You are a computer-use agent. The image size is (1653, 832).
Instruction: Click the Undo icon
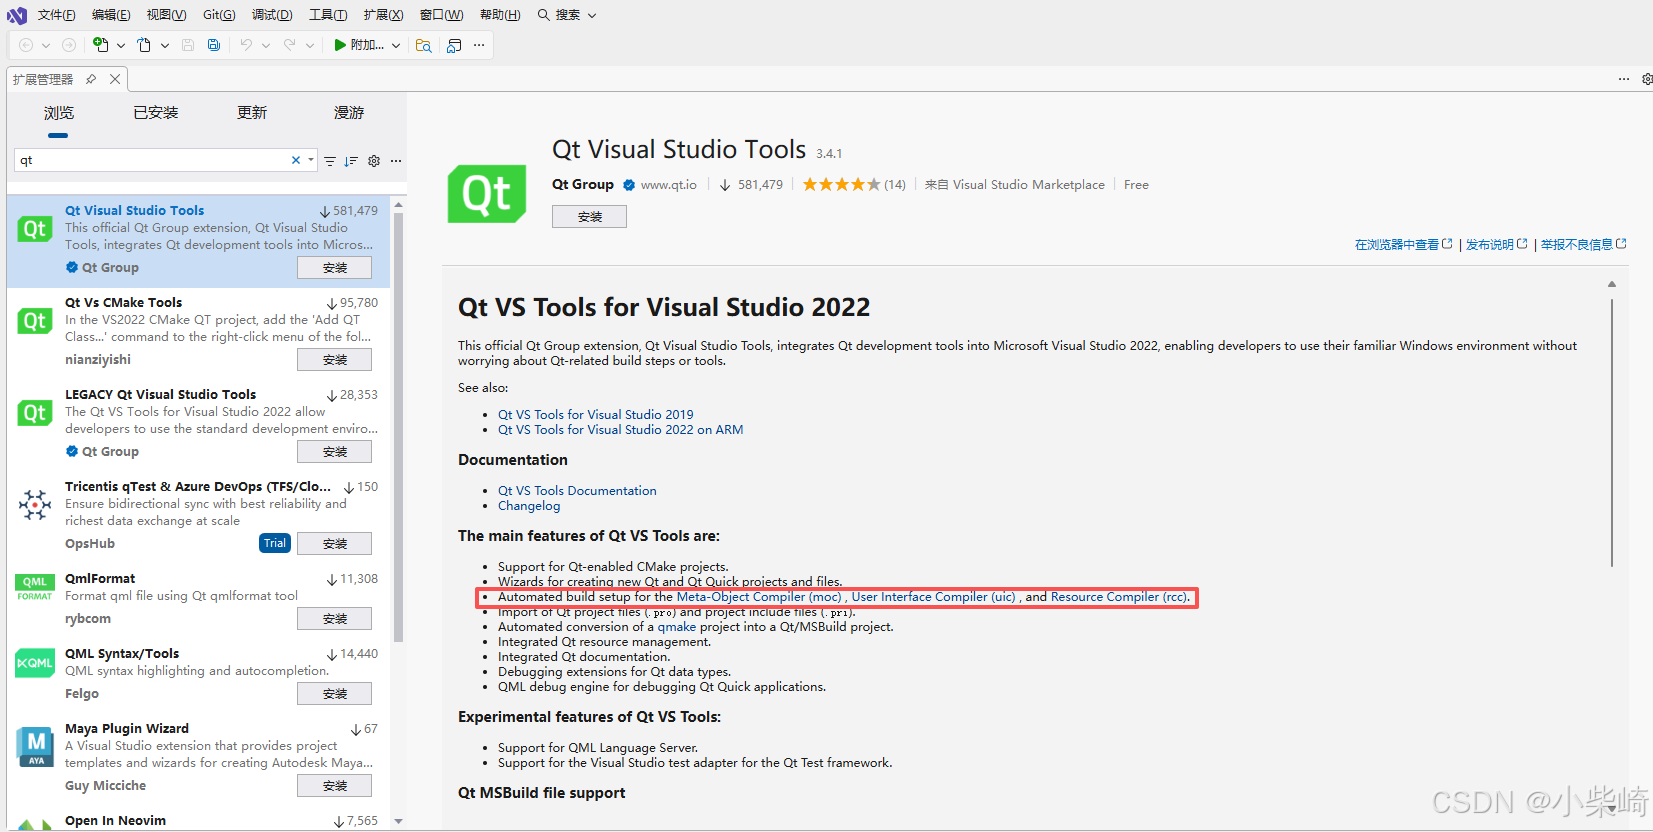point(246,45)
